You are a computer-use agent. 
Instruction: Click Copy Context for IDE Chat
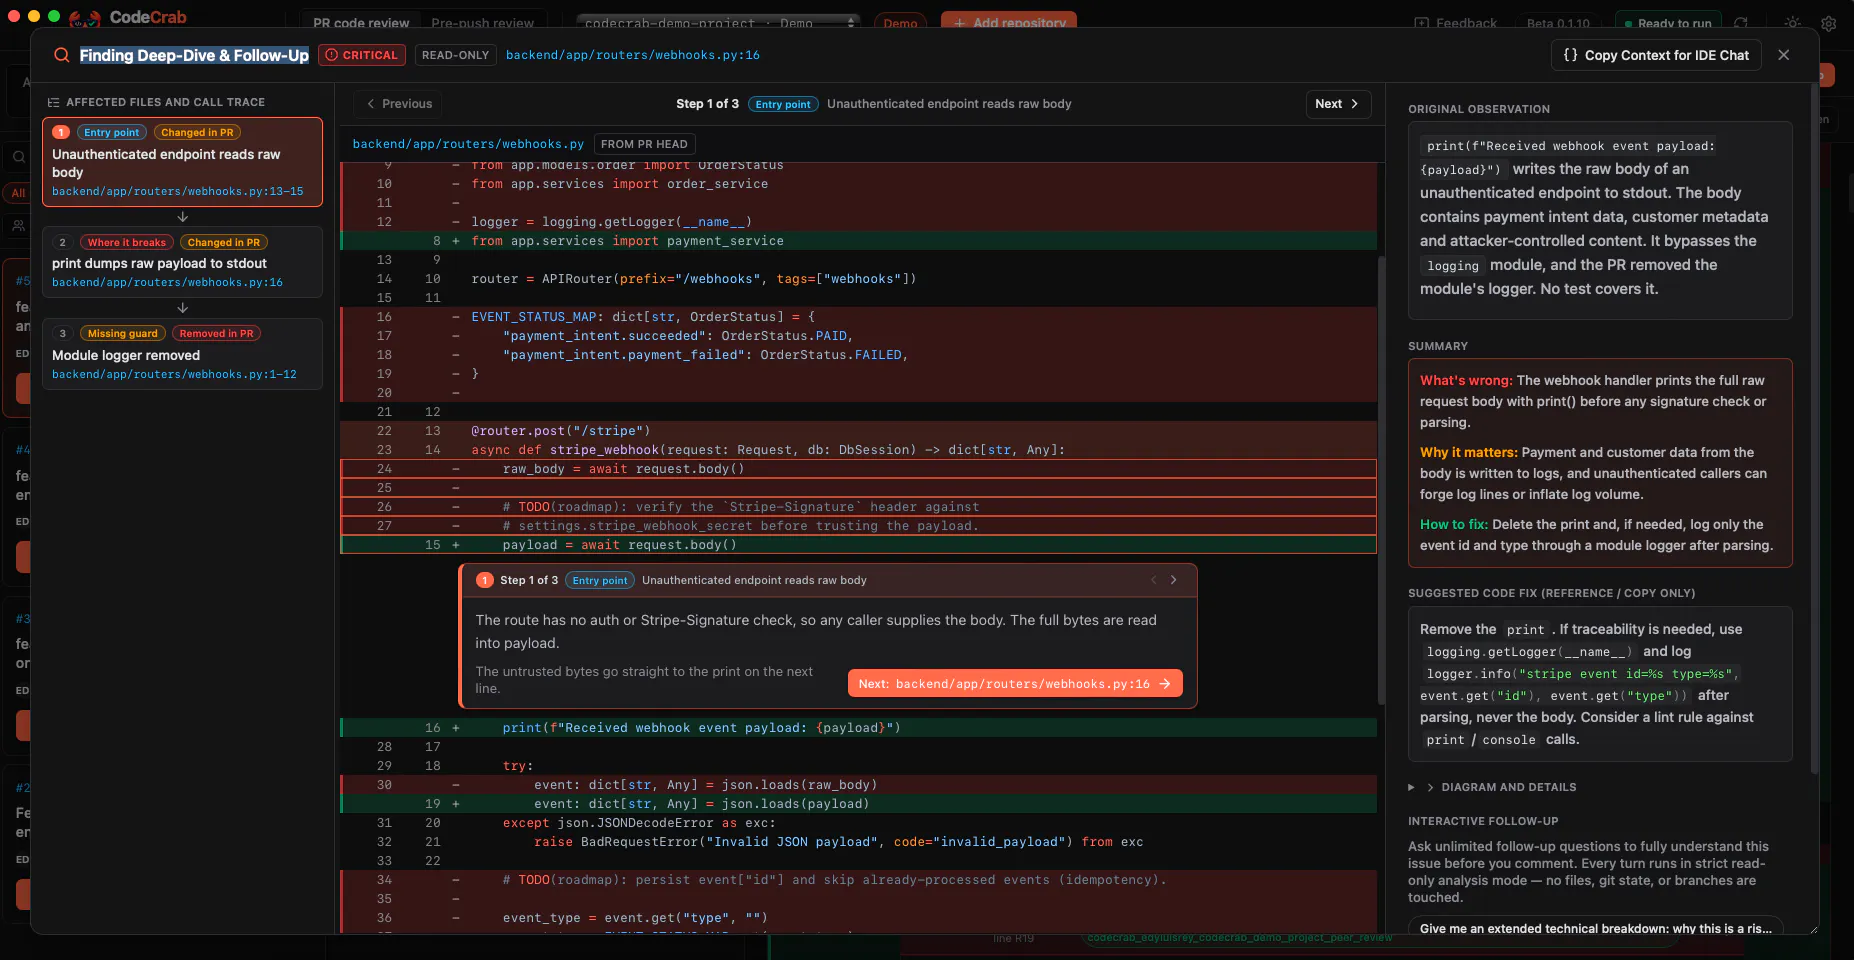[x=1656, y=55]
